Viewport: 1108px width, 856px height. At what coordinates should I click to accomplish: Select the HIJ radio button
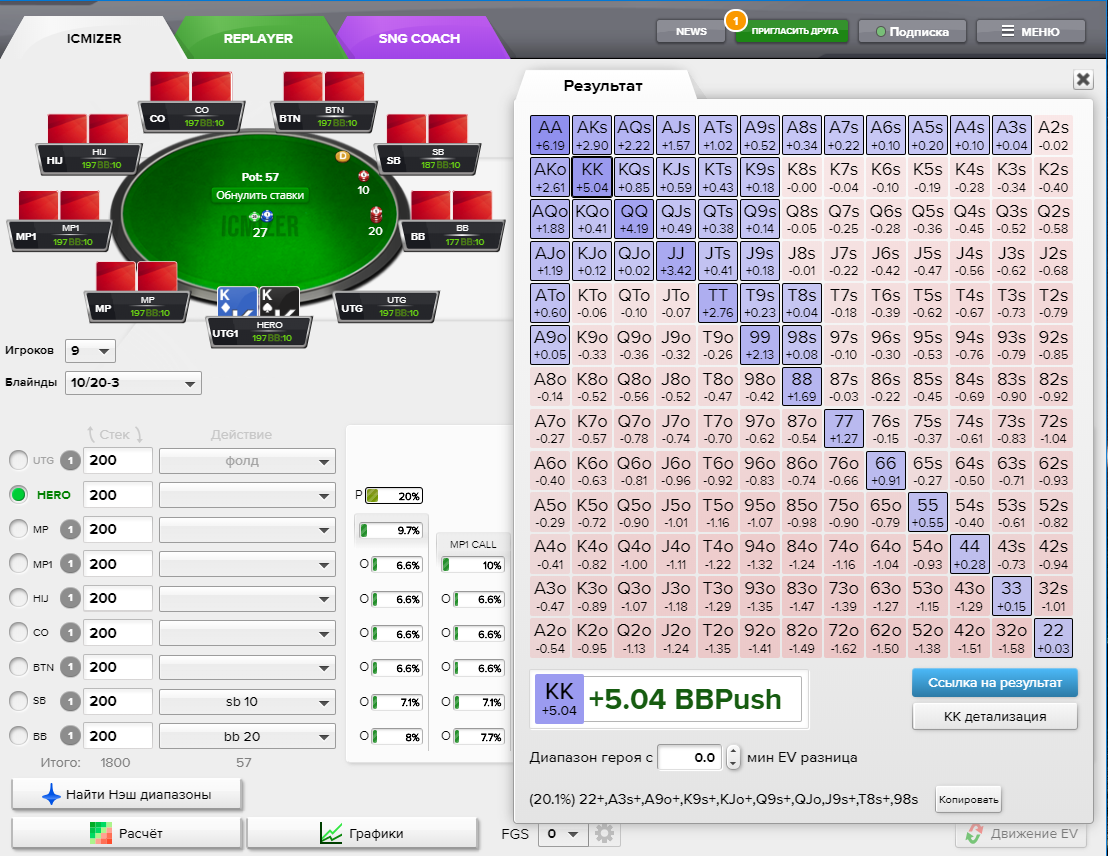coord(18,598)
